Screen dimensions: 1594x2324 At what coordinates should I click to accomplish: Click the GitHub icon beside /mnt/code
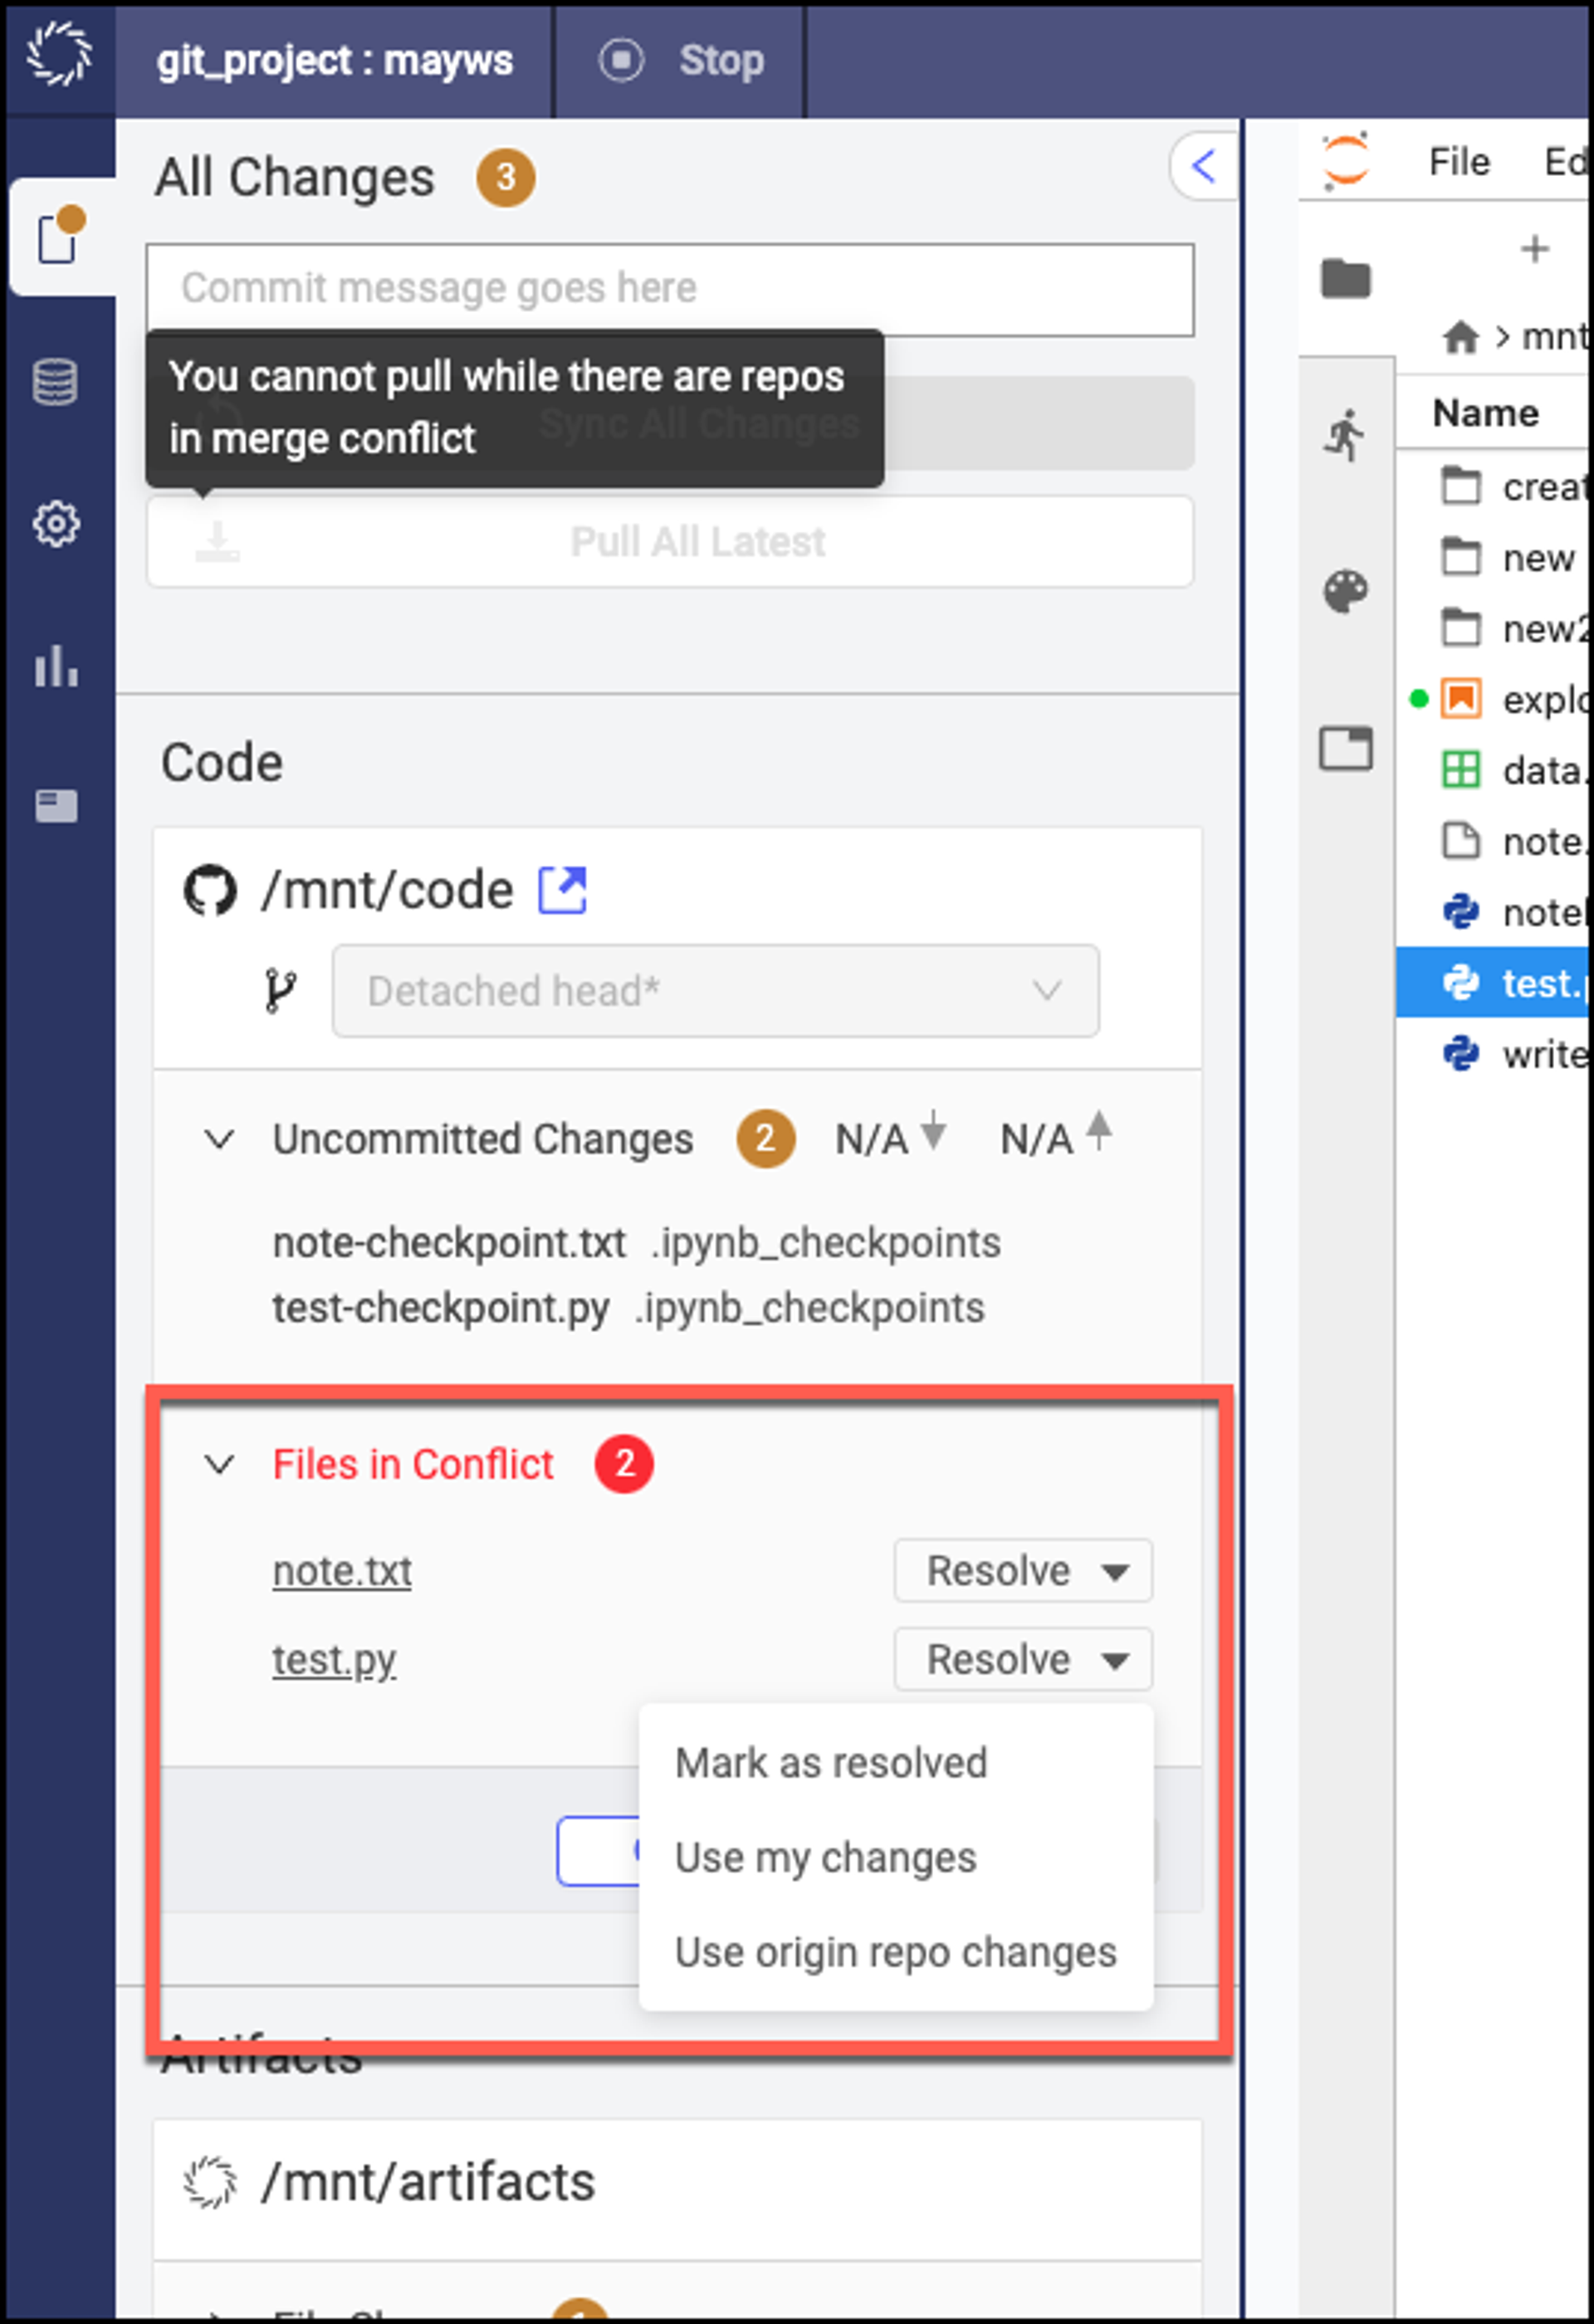[210, 890]
